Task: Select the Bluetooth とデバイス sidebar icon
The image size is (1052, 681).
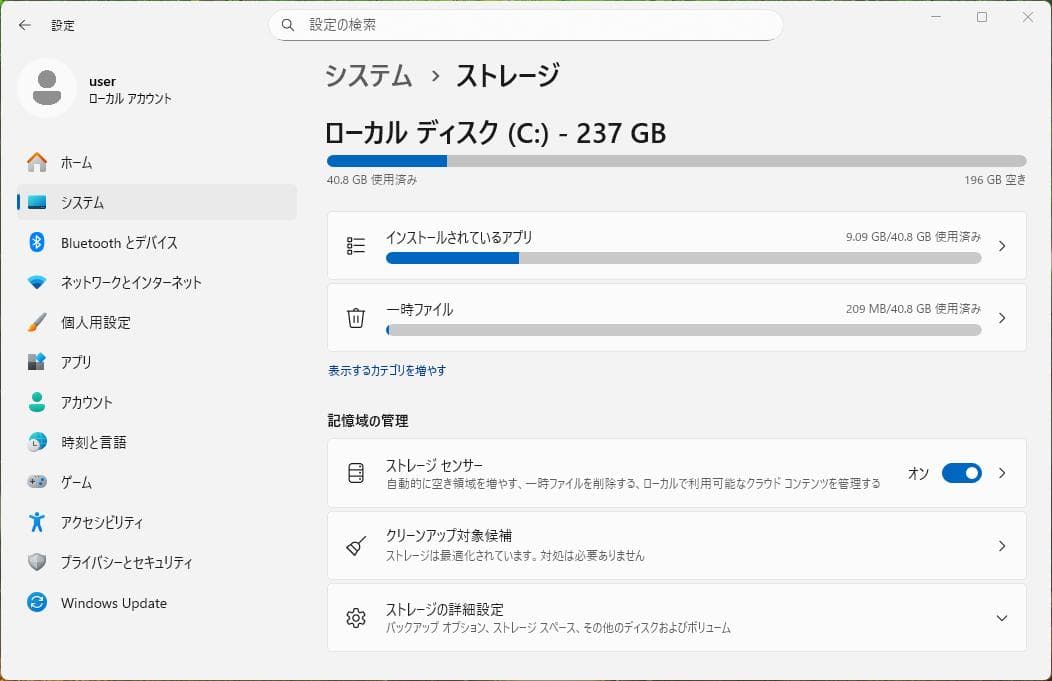Action: (37, 242)
